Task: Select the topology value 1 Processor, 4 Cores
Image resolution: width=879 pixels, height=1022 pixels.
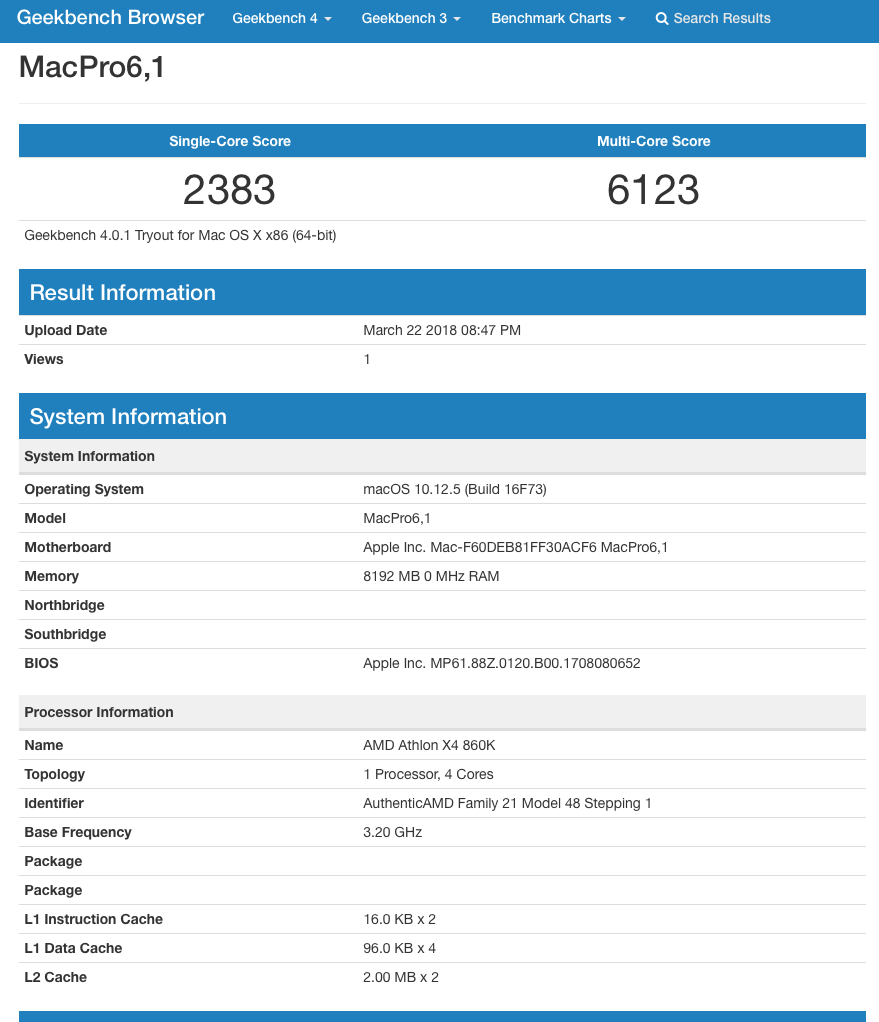Action: pos(428,774)
